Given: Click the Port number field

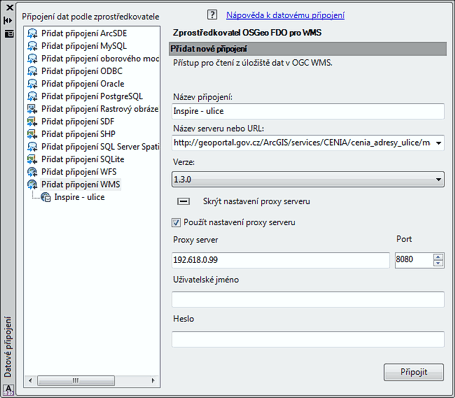Looking at the screenshot, I should [x=414, y=260].
